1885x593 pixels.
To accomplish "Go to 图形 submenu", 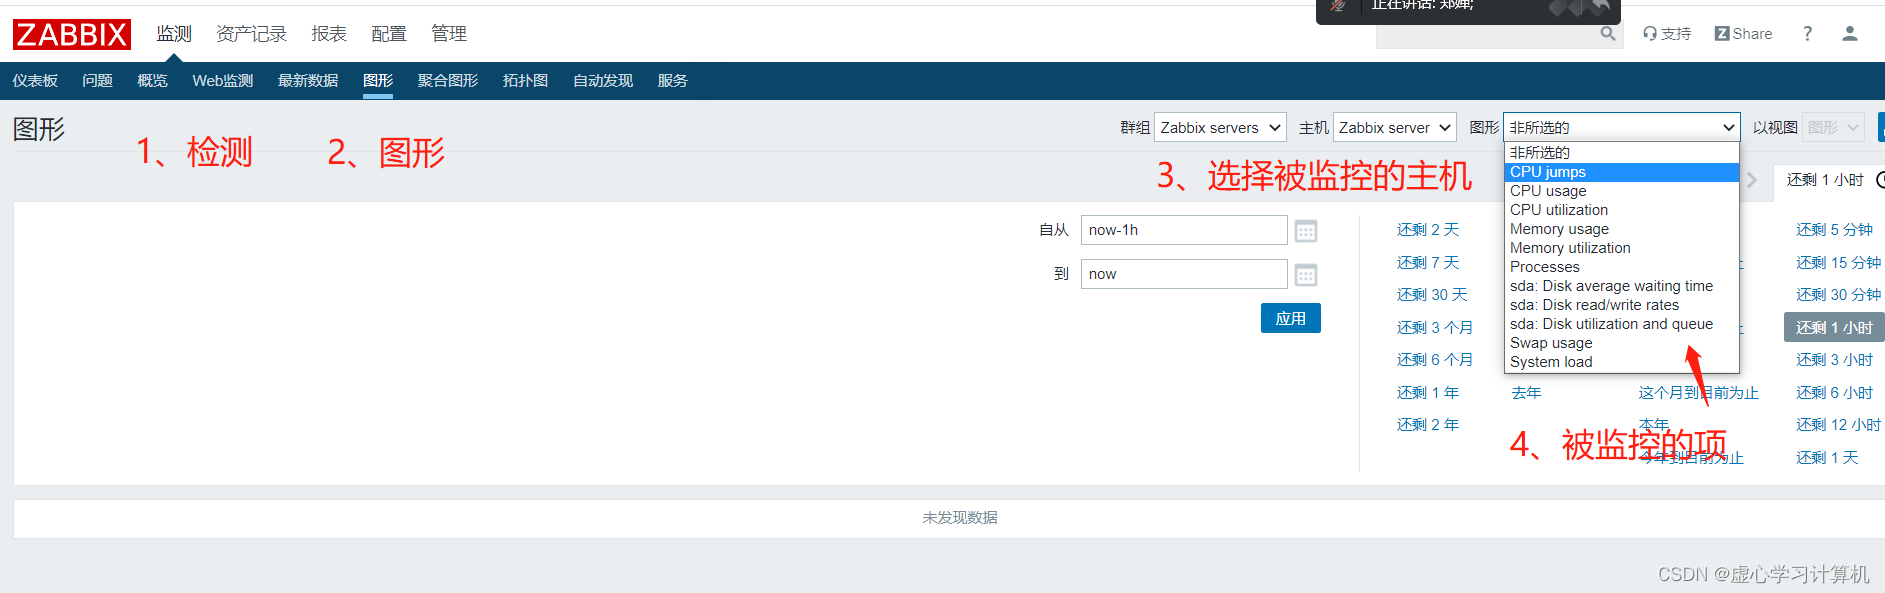I will [x=378, y=81].
